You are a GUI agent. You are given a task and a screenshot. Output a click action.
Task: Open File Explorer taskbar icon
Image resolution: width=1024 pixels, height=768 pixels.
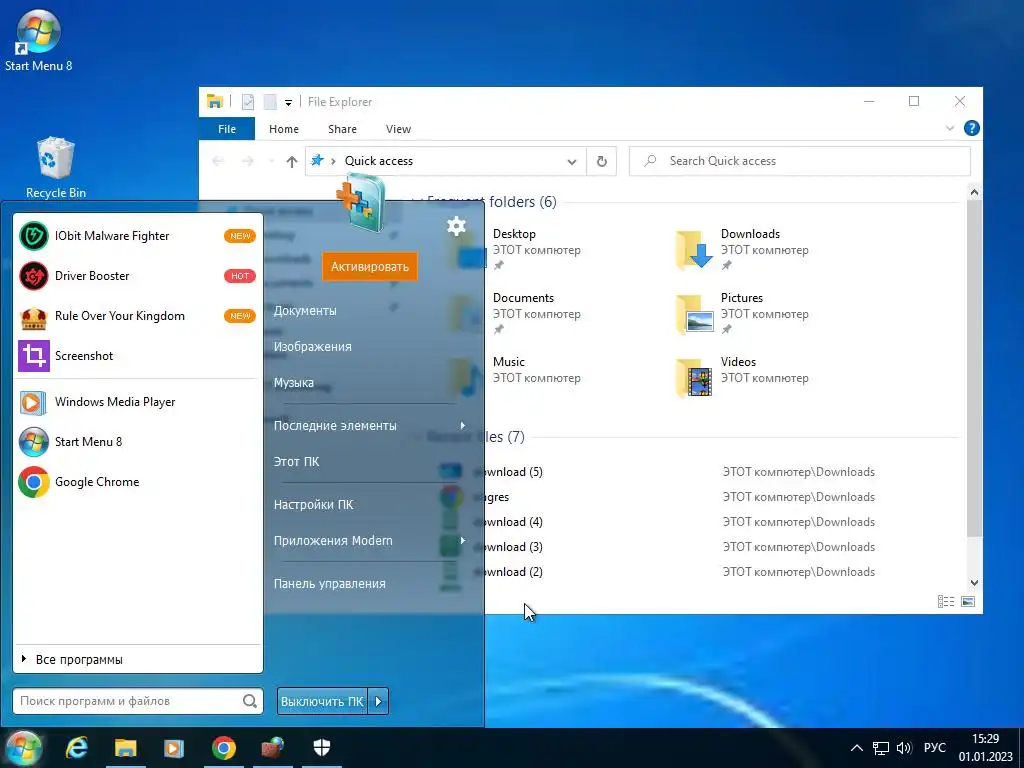[x=125, y=748]
